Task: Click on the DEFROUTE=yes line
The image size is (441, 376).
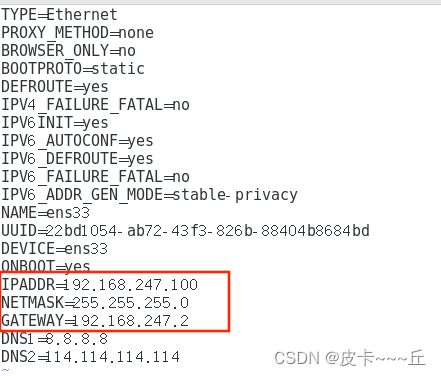Action: [55, 87]
